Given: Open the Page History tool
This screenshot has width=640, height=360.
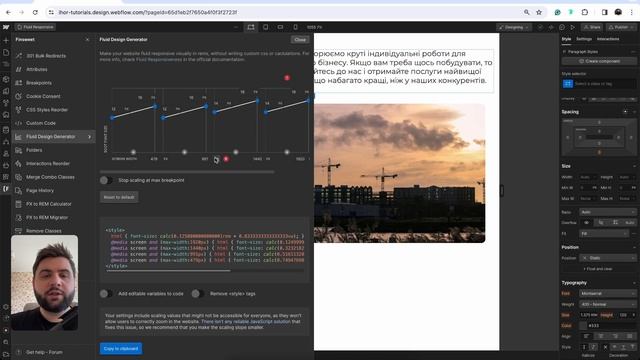Looking at the screenshot, I should pyautogui.click(x=53, y=191).
